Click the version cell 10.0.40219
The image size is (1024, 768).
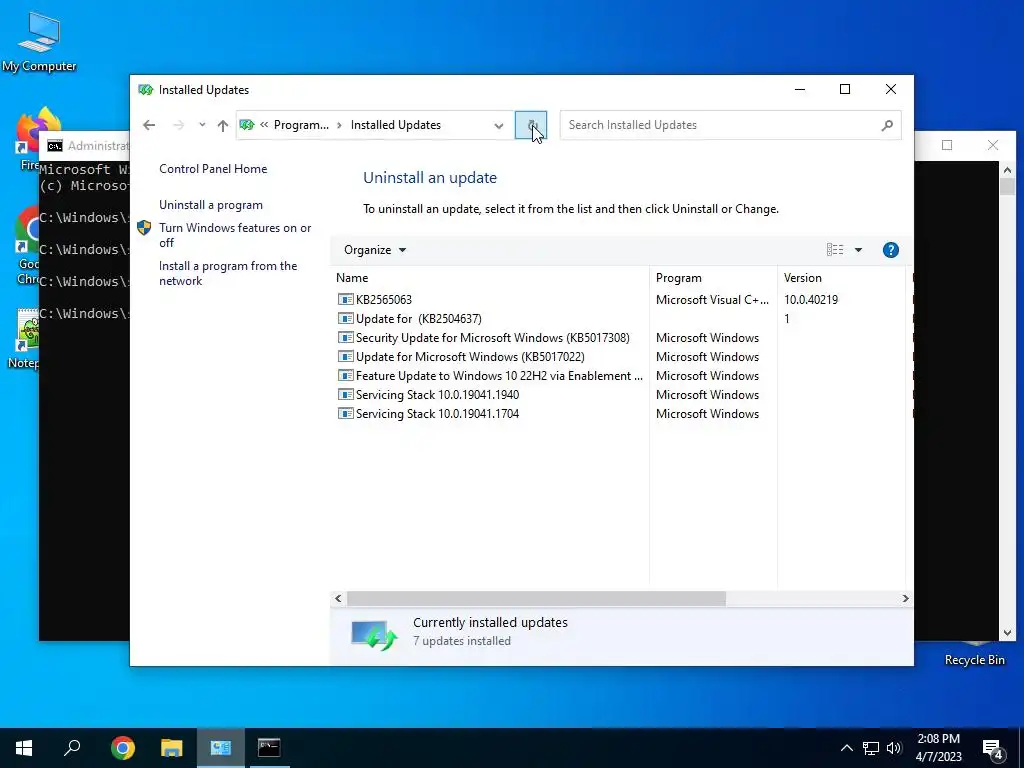pos(810,300)
